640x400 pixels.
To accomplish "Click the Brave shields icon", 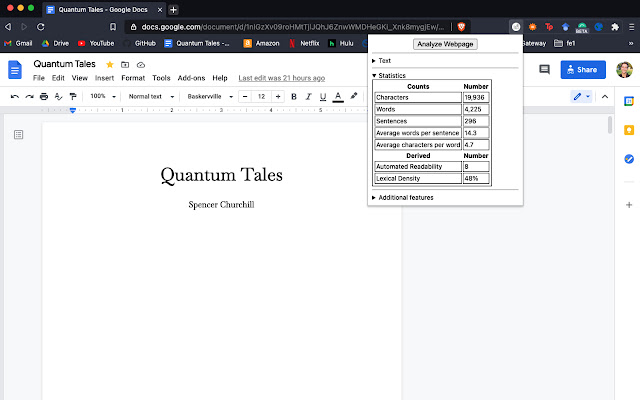I will tap(462, 26).
